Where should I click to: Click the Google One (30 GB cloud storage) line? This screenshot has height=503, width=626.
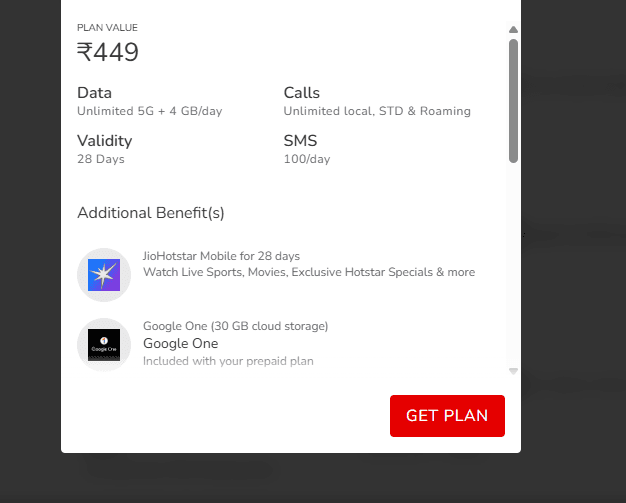235,326
